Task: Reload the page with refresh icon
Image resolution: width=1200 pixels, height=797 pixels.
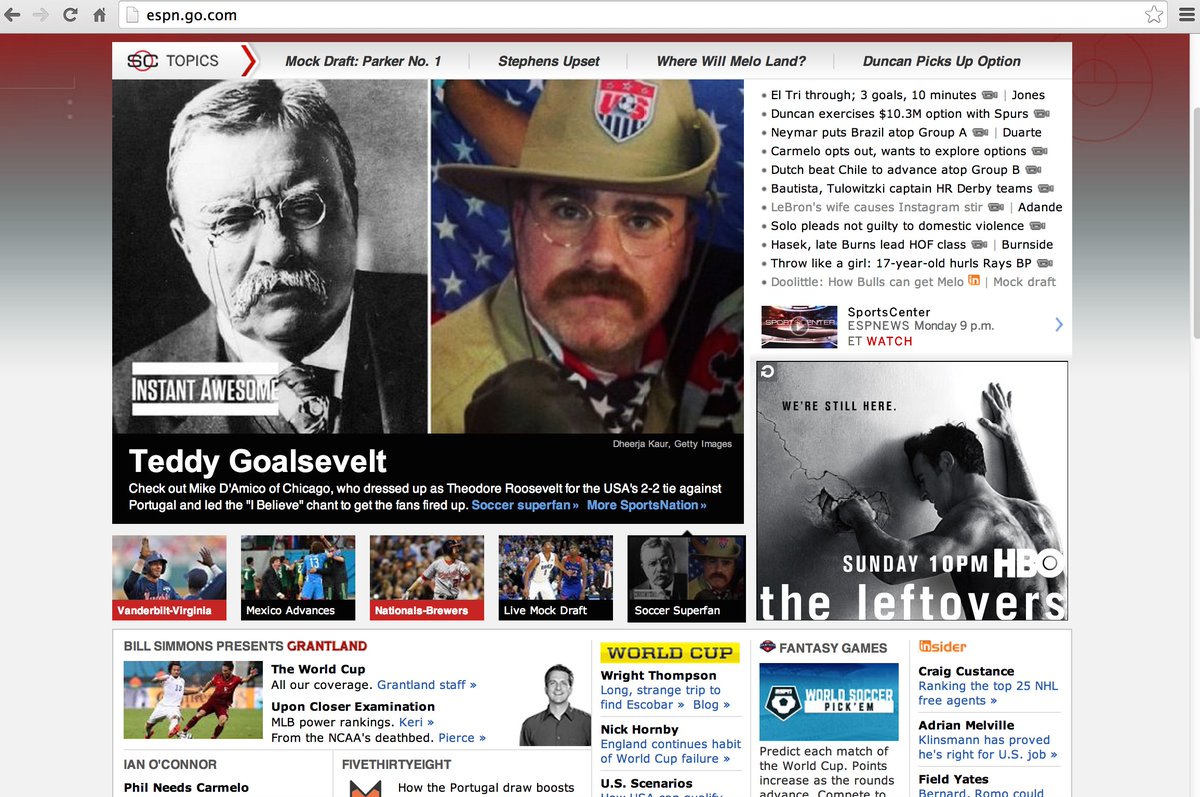Action: coord(70,15)
